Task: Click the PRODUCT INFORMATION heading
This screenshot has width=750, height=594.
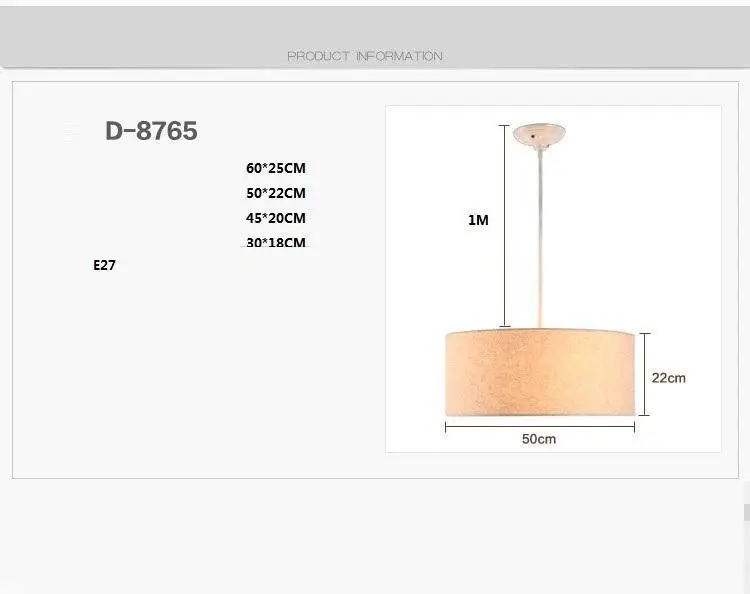Action: click(x=364, y=56)
